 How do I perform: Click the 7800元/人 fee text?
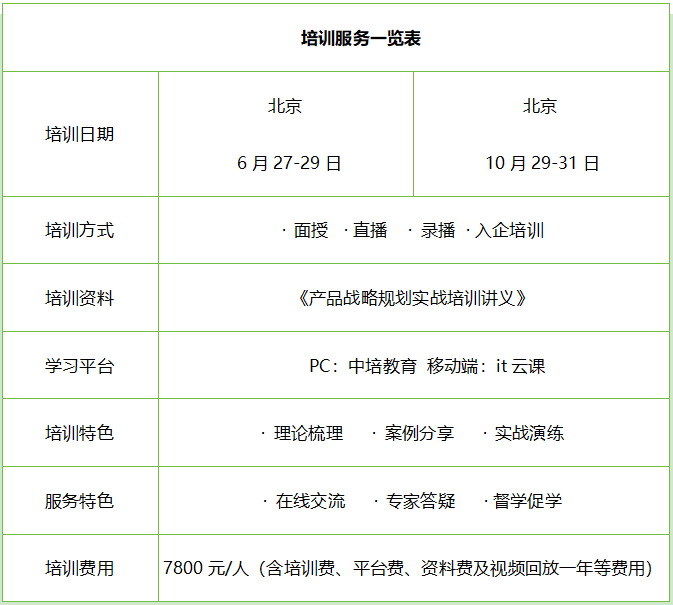point(205,568)
